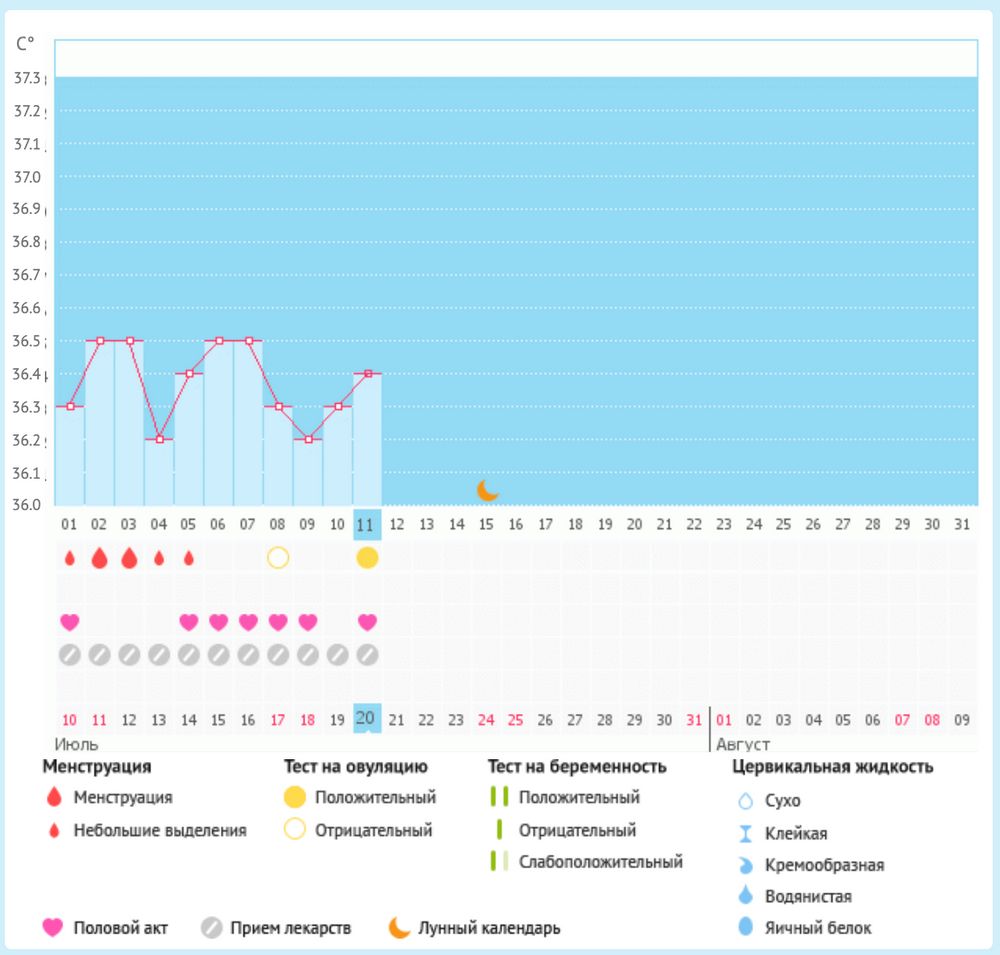
Task: Click the menstruation drop icon on cycle day 02
Action: coord(99,558)
